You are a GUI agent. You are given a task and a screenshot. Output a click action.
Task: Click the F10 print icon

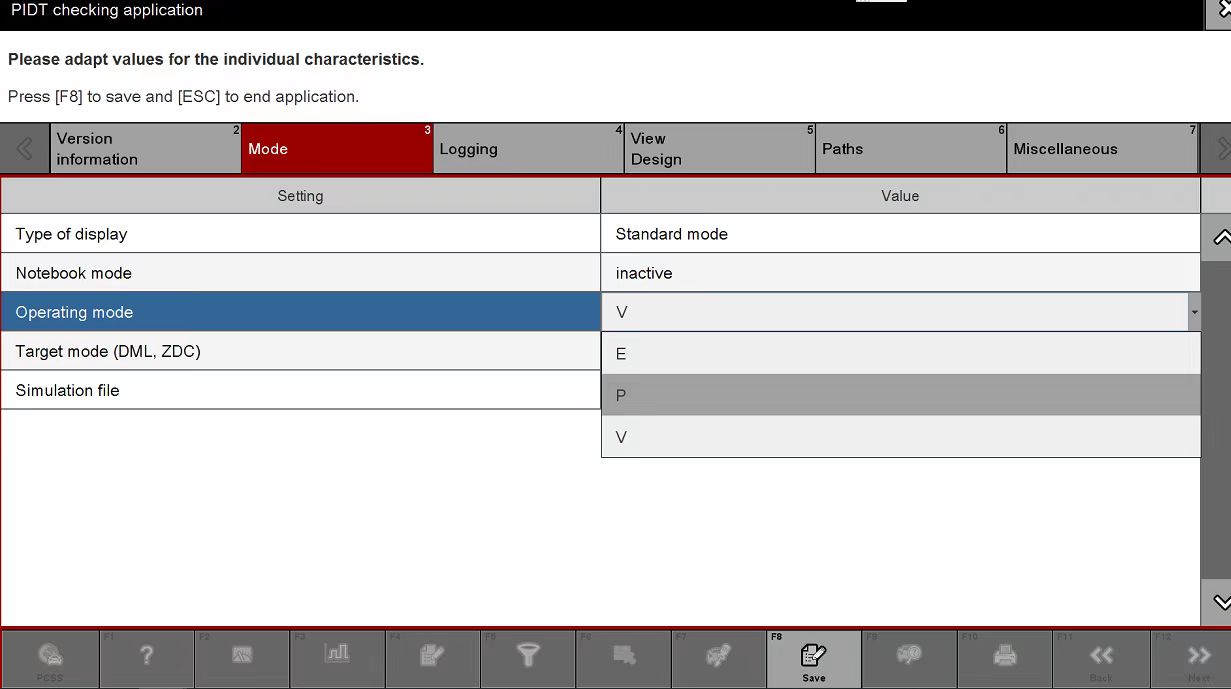1004,658
